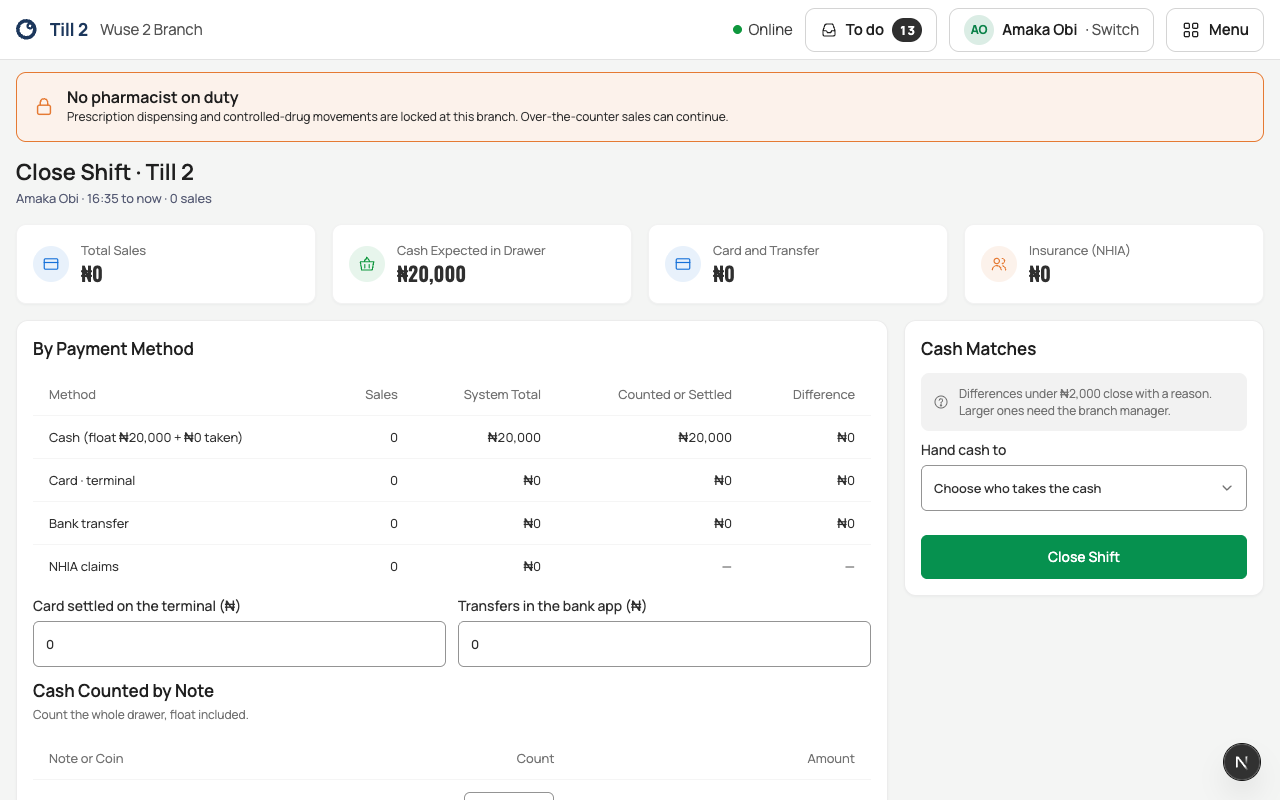Click the ₦20,000 Cash Expected amount
1280x800 pixels.
431,274
